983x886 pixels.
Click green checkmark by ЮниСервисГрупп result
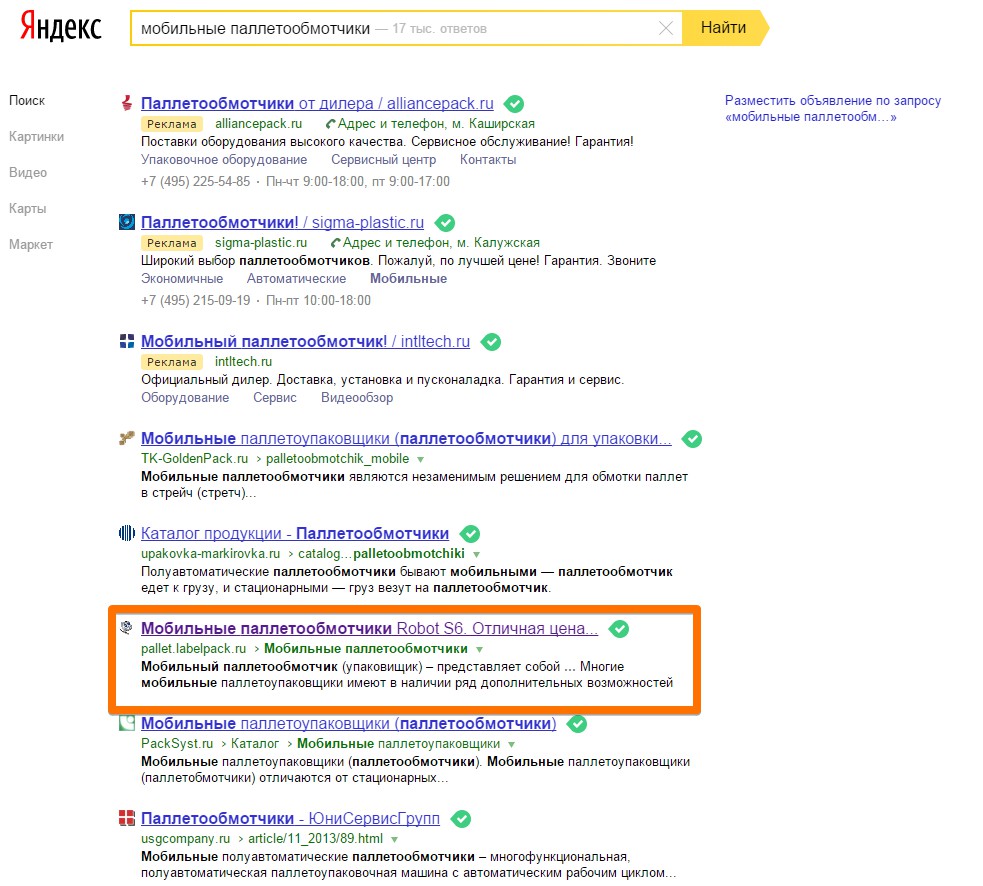pyautogui.click(x=460, y=819)
